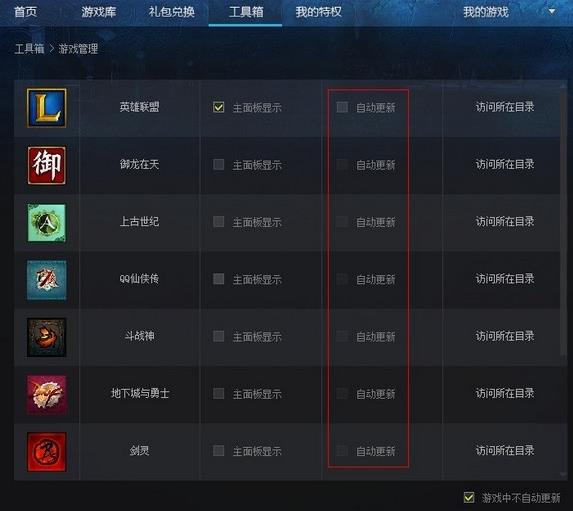This screenshot has height=511, width=573.
Task: Click the League of Legends game icon
Action: [x=47, y=108]
